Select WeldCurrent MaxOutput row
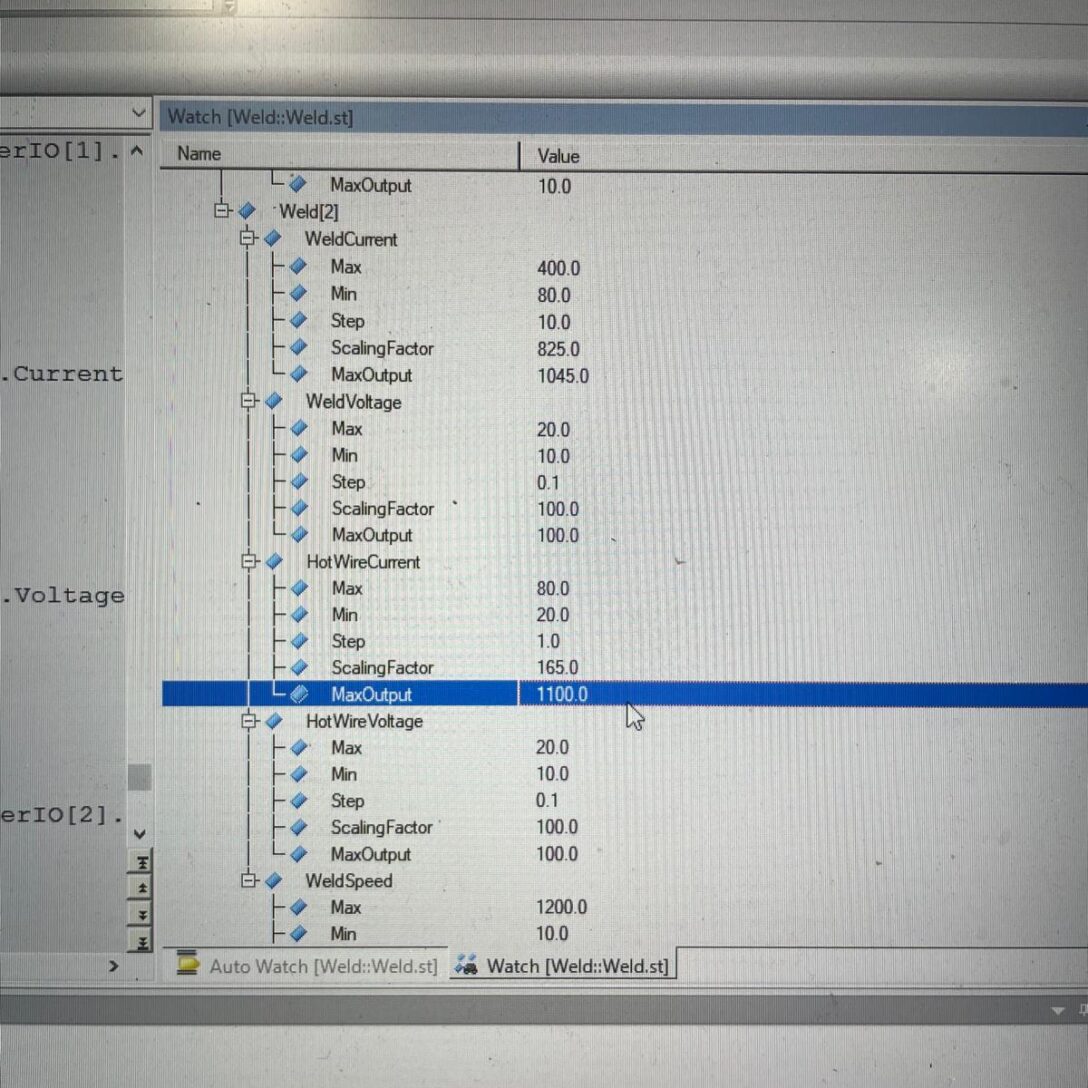1088x1088 pixels. point(624,375)
